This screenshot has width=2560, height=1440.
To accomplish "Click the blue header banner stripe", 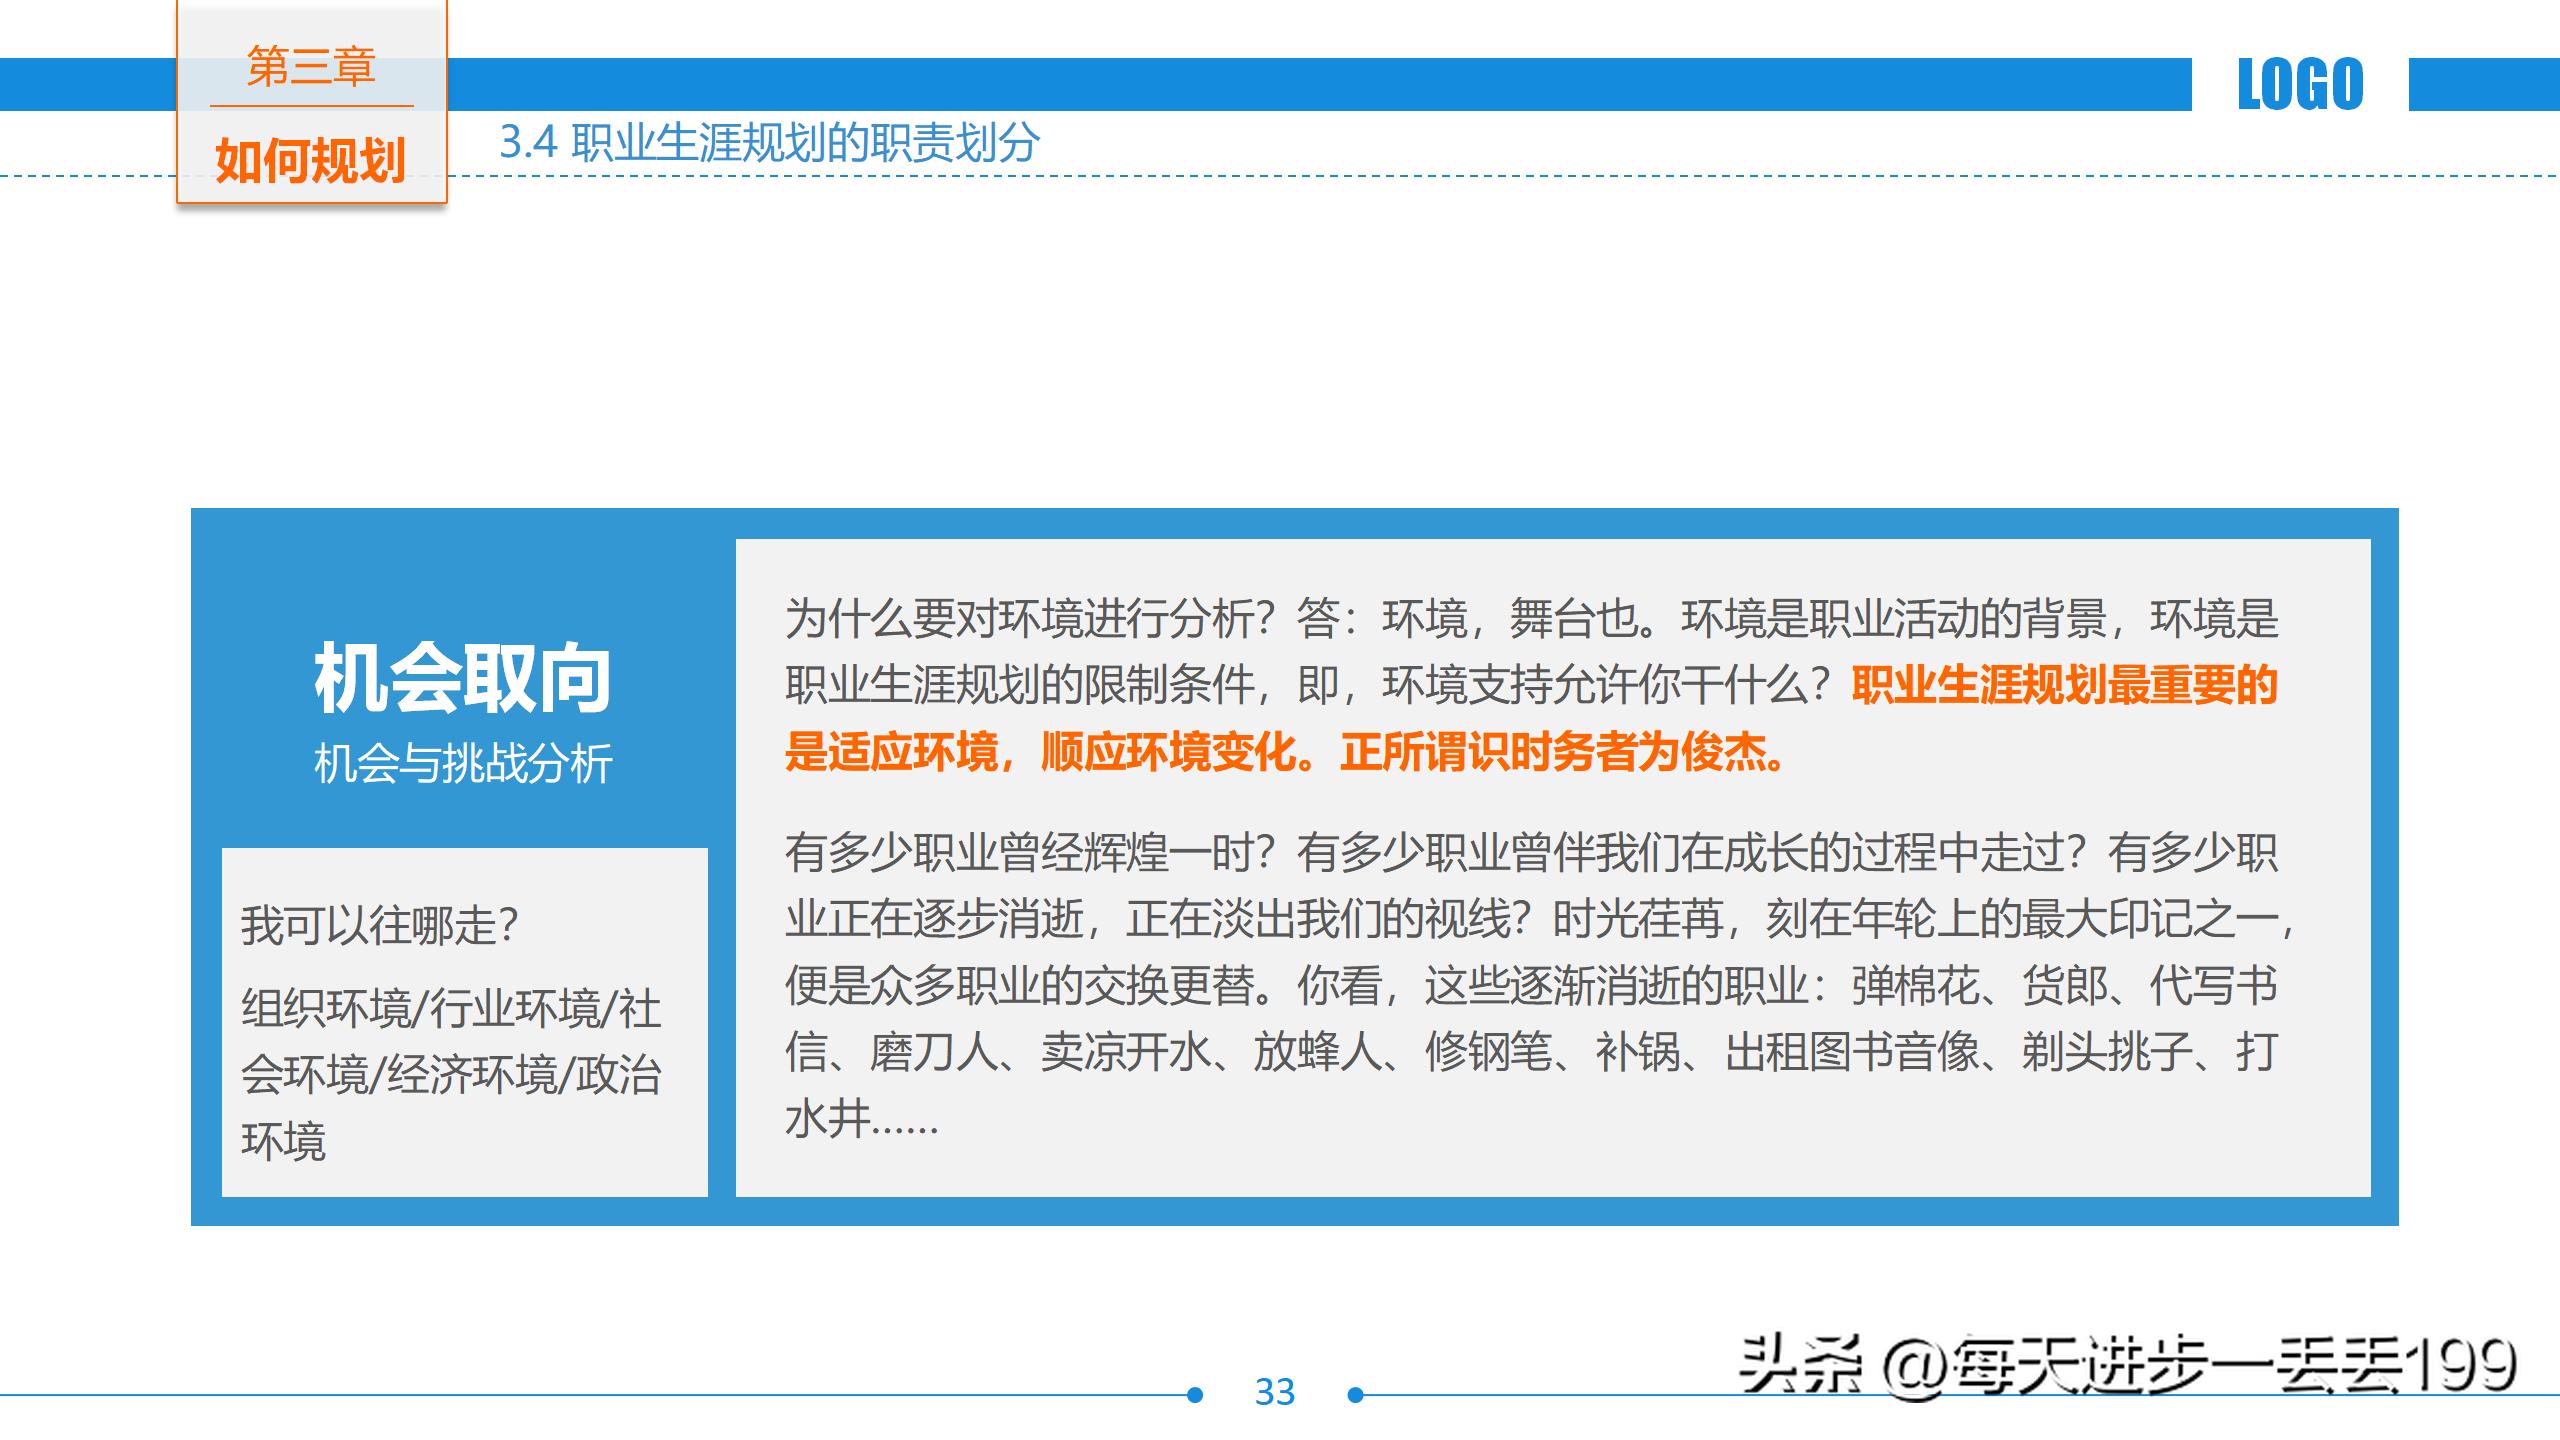I will tap(1500, 85).
